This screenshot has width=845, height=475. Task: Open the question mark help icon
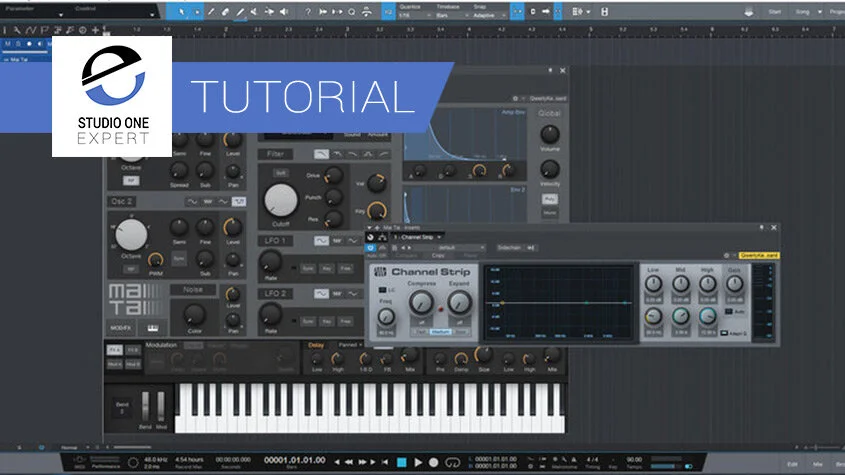coord(308,12)
